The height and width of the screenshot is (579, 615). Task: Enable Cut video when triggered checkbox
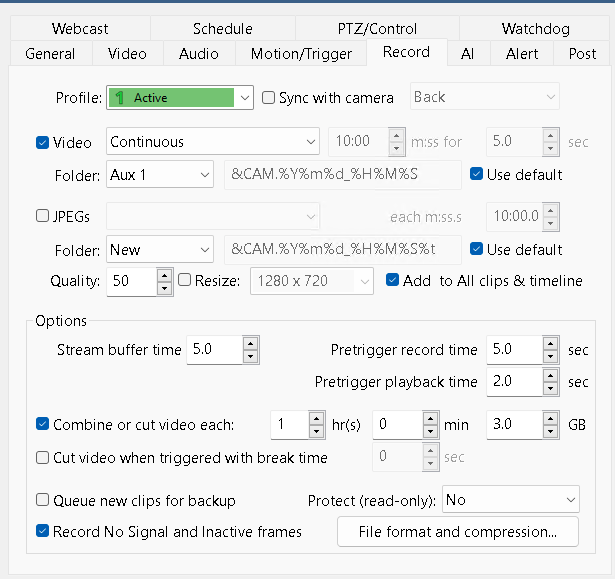point(42,458)
